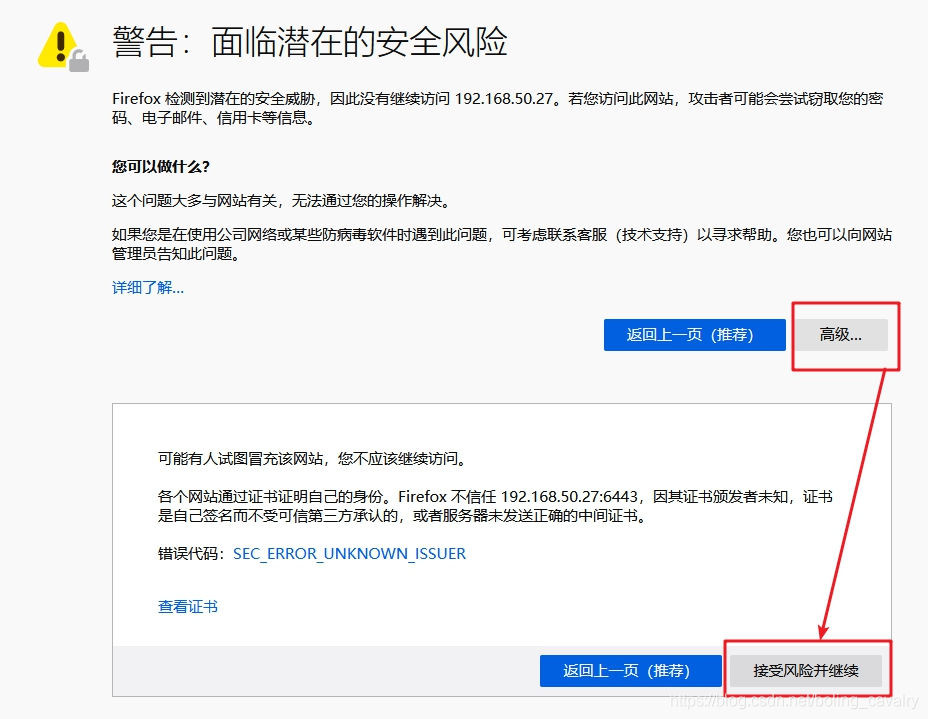The image size is (928, 719).
Task: Click the 您可以做什么? subheading
Action: pyautogui.click(x=161, y=166)
